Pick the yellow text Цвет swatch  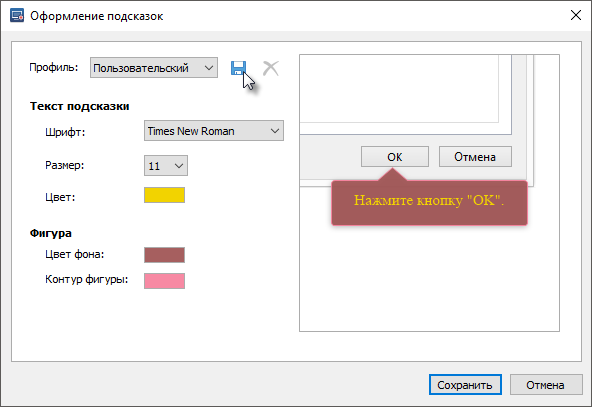(x=164, y=195)
